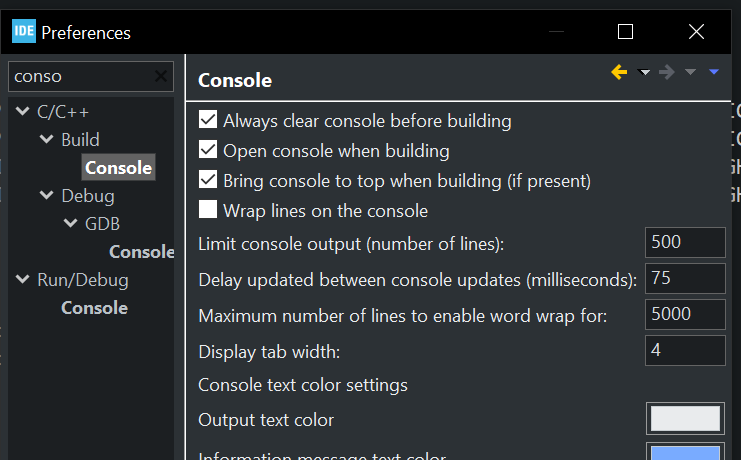Viewport: 741px width, 460px height.
Task: Maximize the Preferences window
Action: click(625, 32)
